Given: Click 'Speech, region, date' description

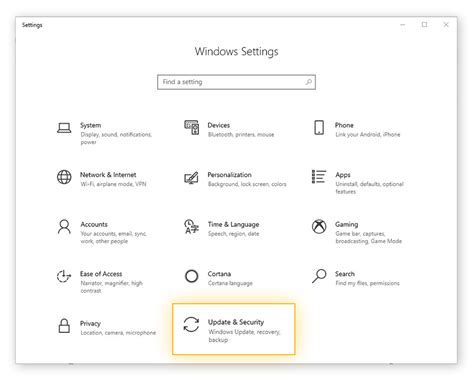Looking at the screenshot, I should pyautogui.click(x=233, y=234).
